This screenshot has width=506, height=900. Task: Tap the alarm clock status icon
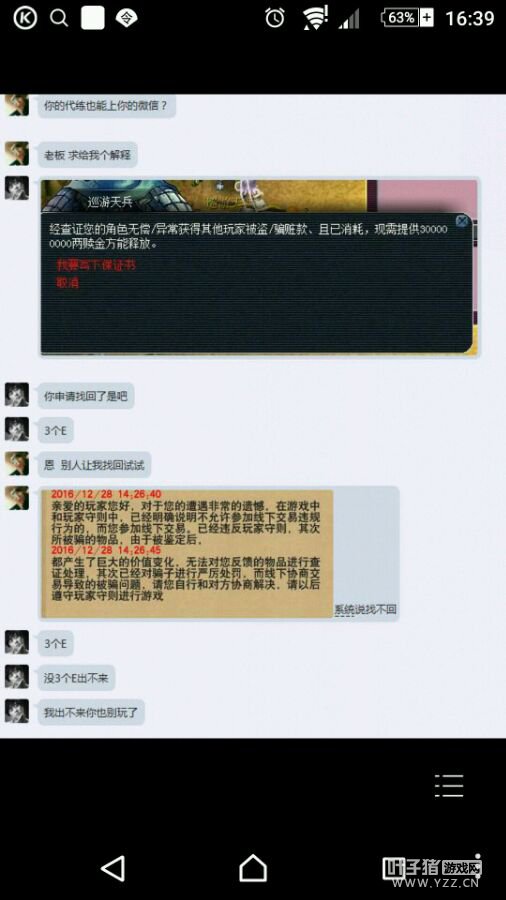point(275,18)
